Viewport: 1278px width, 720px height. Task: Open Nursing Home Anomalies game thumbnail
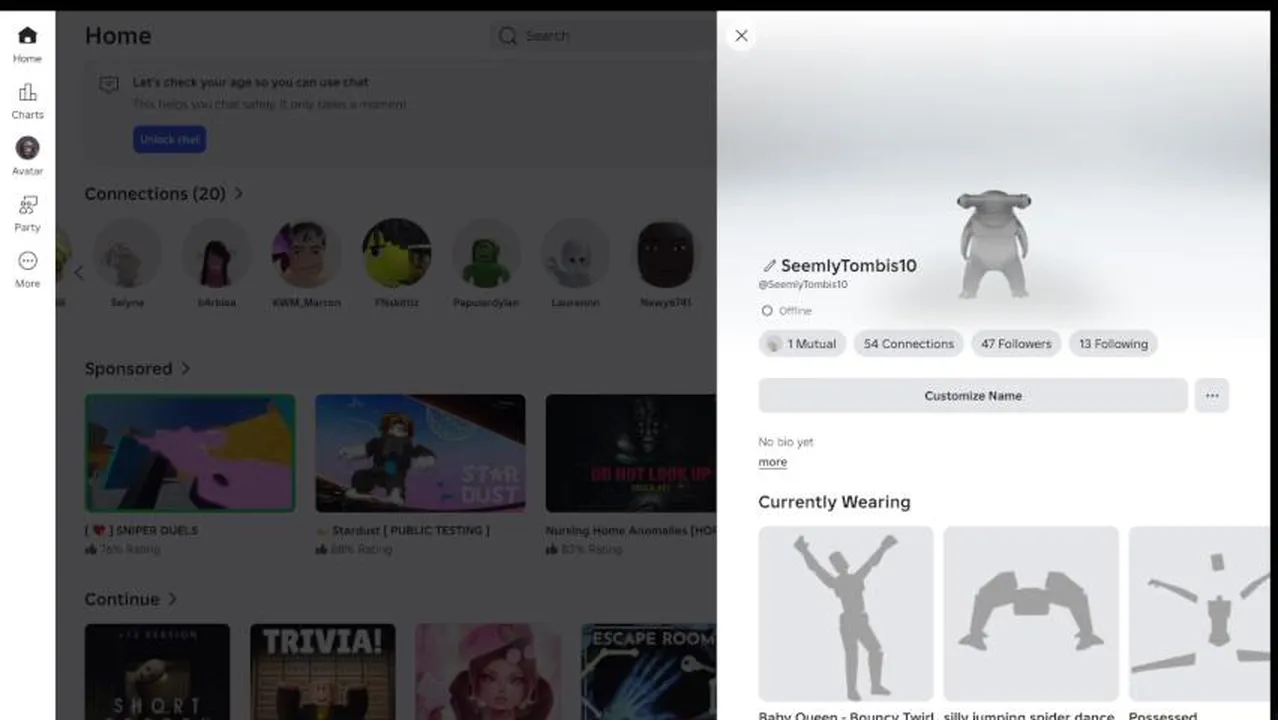pos(631,453)
